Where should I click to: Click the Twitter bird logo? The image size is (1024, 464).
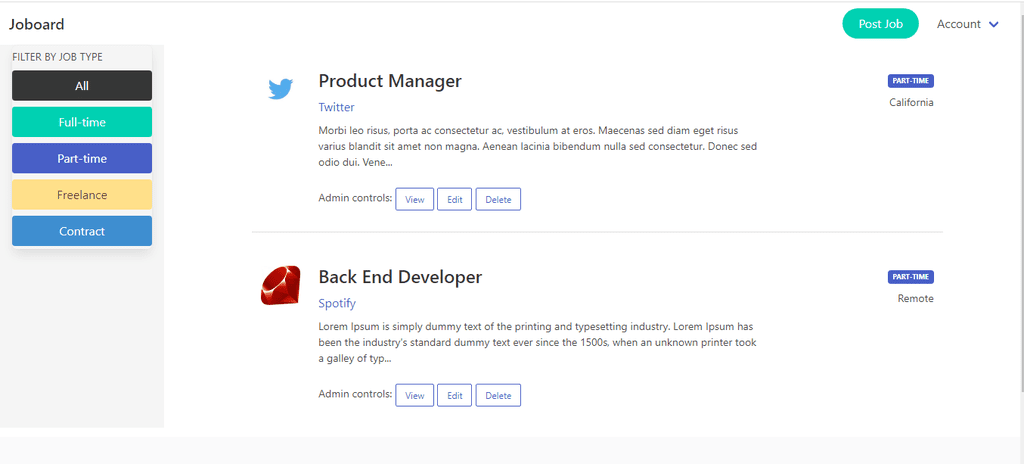[281, 88]
